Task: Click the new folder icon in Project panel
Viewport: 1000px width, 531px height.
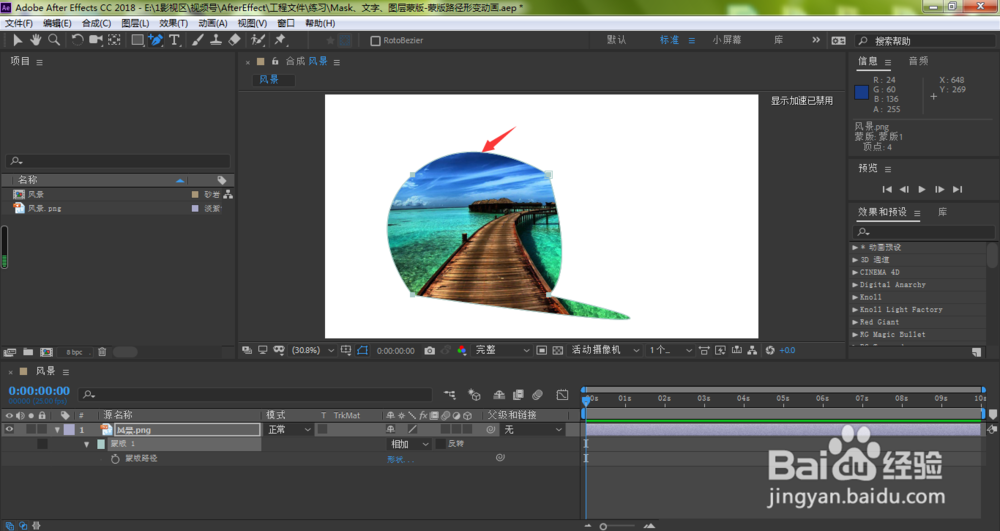Action: point(28,352)
